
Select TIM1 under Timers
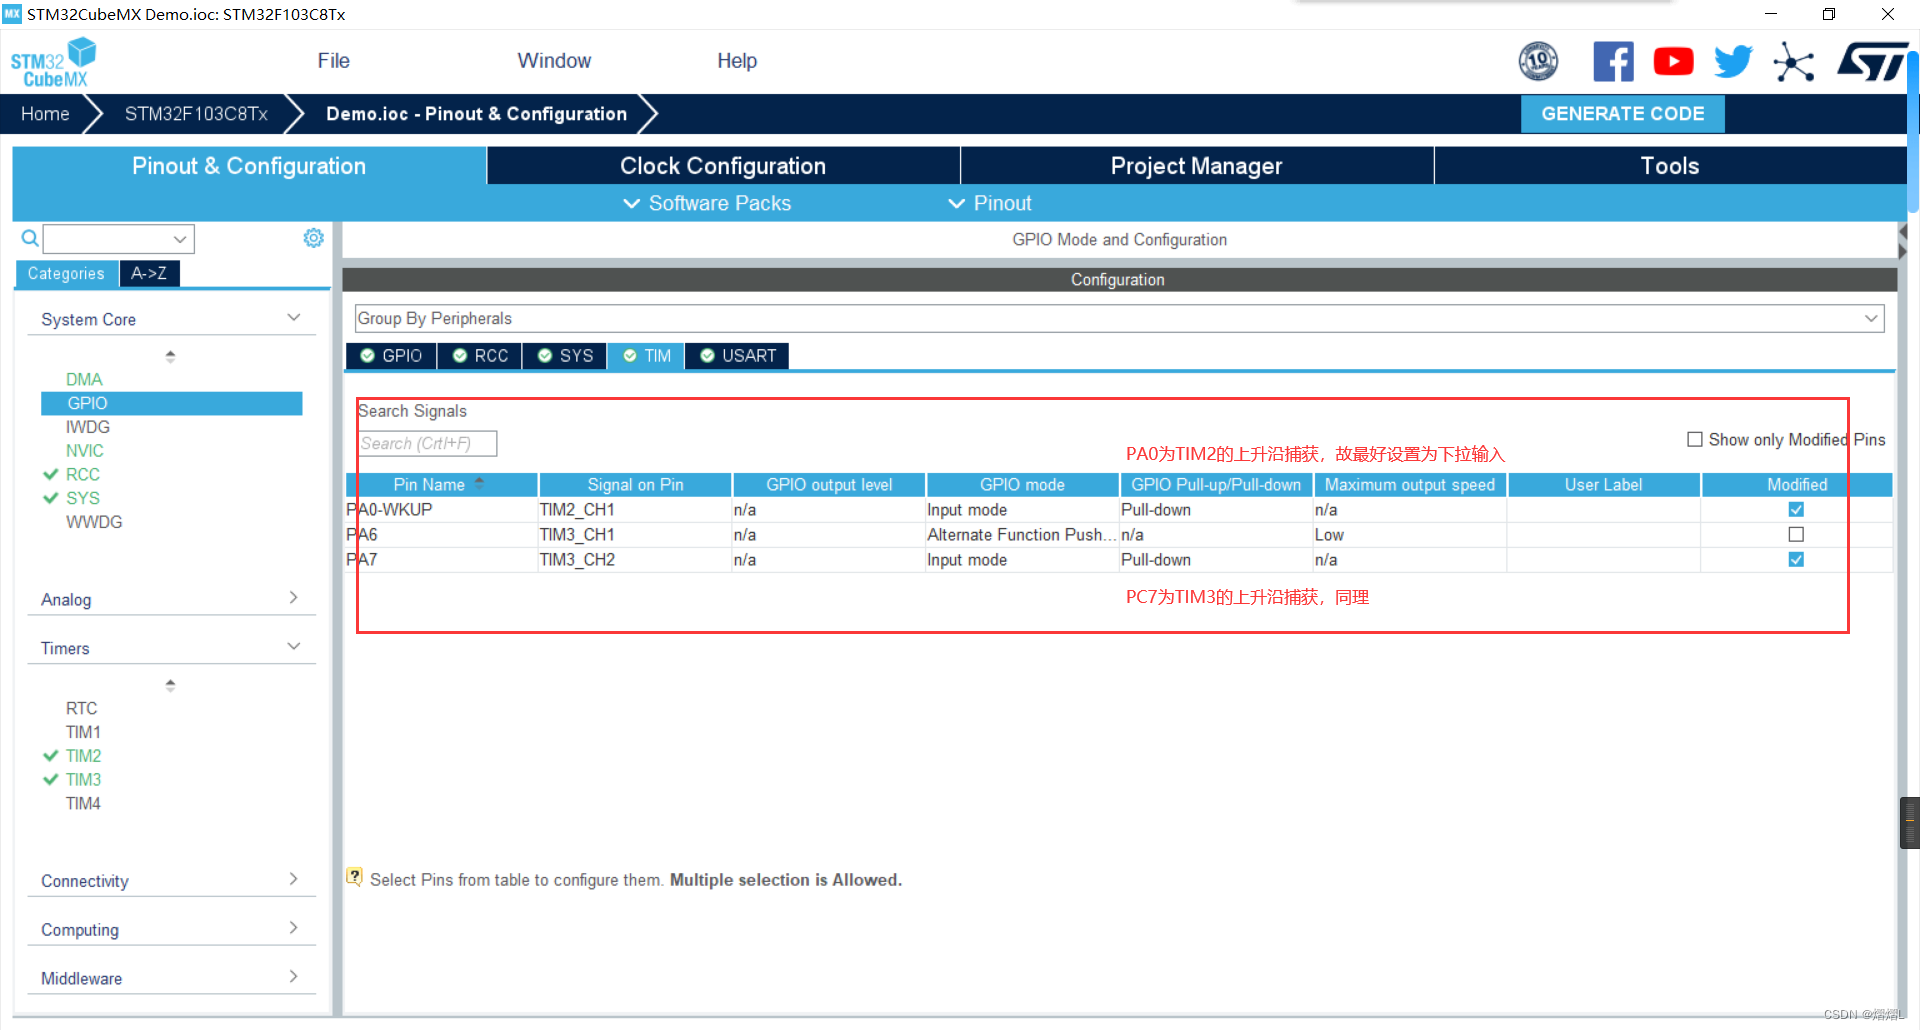pyautogui.click(x=83, y=732)
